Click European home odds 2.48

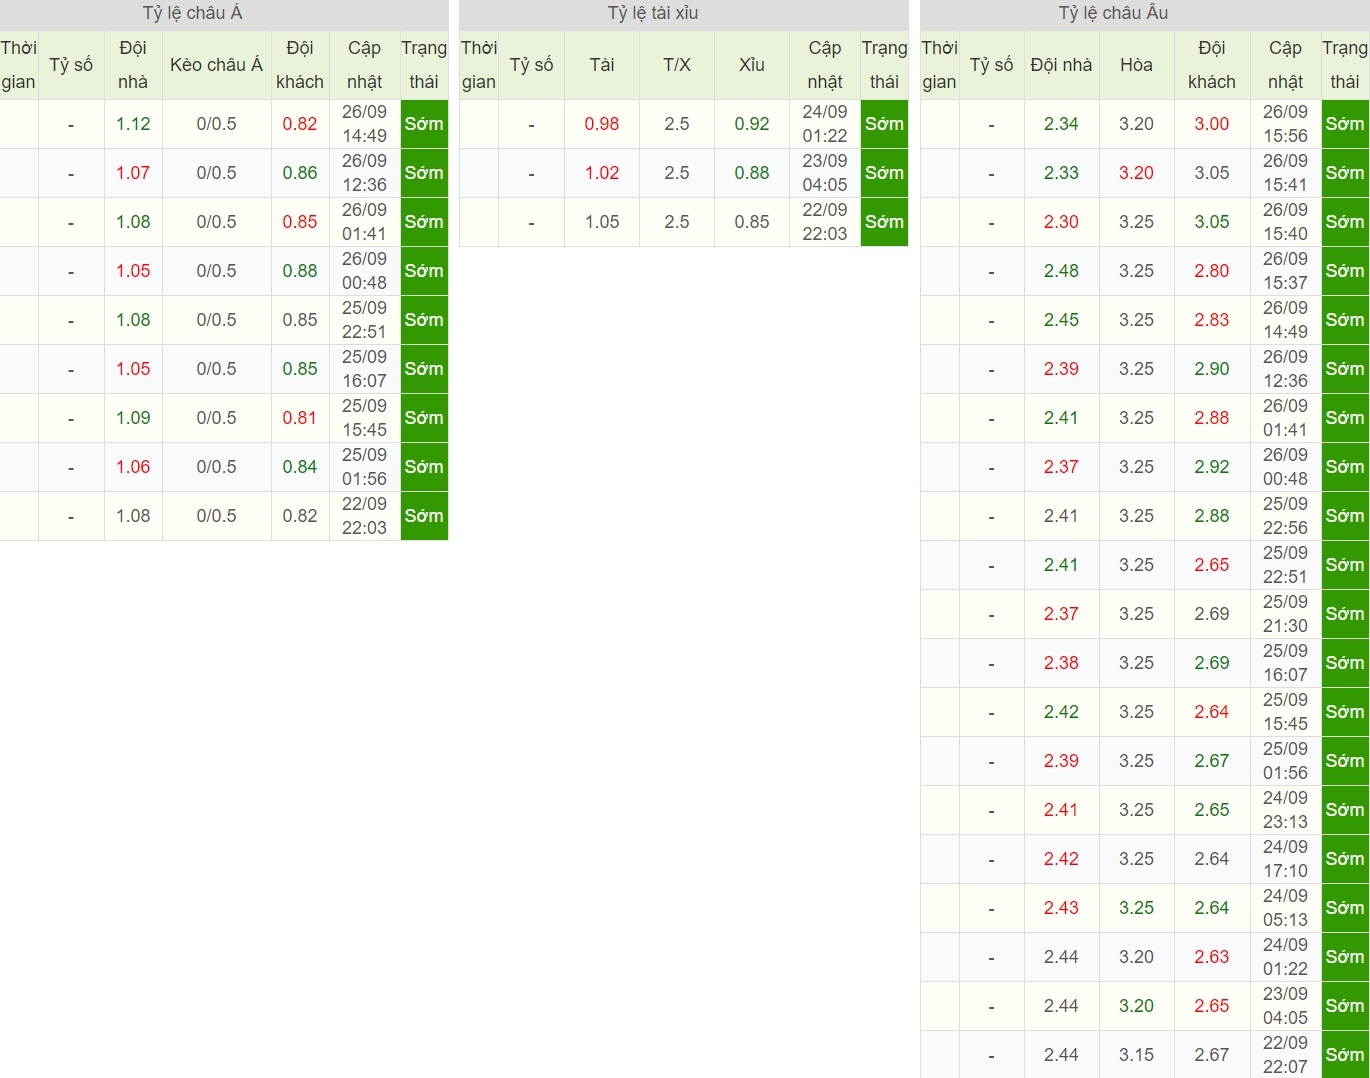pos(1061,271)
